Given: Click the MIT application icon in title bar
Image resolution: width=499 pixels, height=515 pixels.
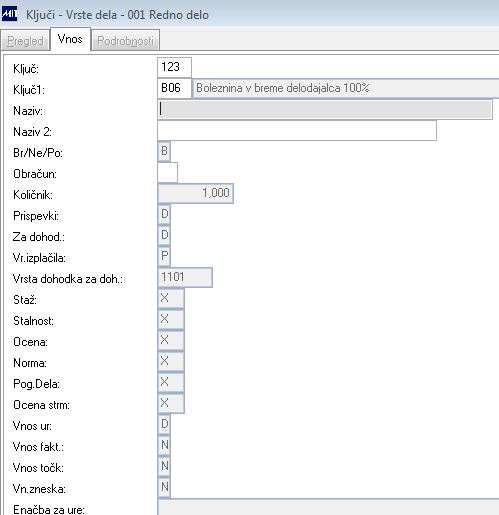Looking at the screenshot, I should pyautogui.click(x=9, y=14).
